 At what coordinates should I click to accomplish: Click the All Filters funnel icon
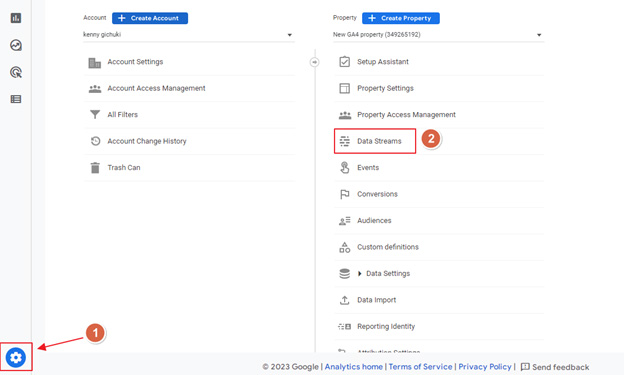pos(95,115)
